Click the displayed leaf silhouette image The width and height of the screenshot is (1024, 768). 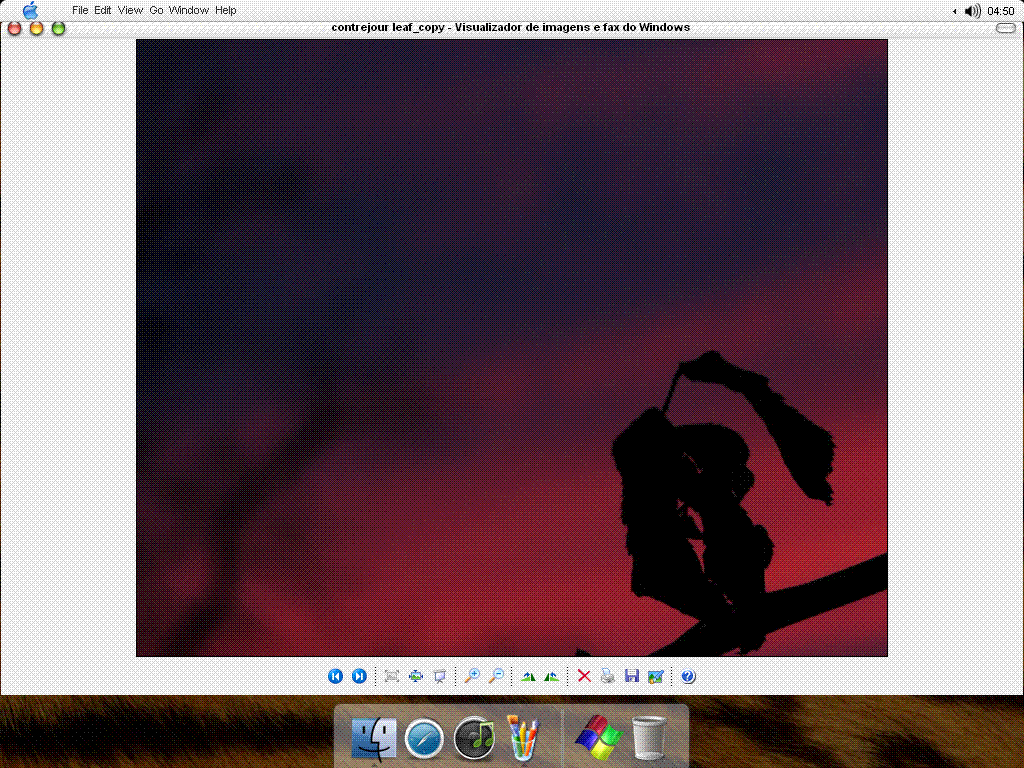point(511,347)
